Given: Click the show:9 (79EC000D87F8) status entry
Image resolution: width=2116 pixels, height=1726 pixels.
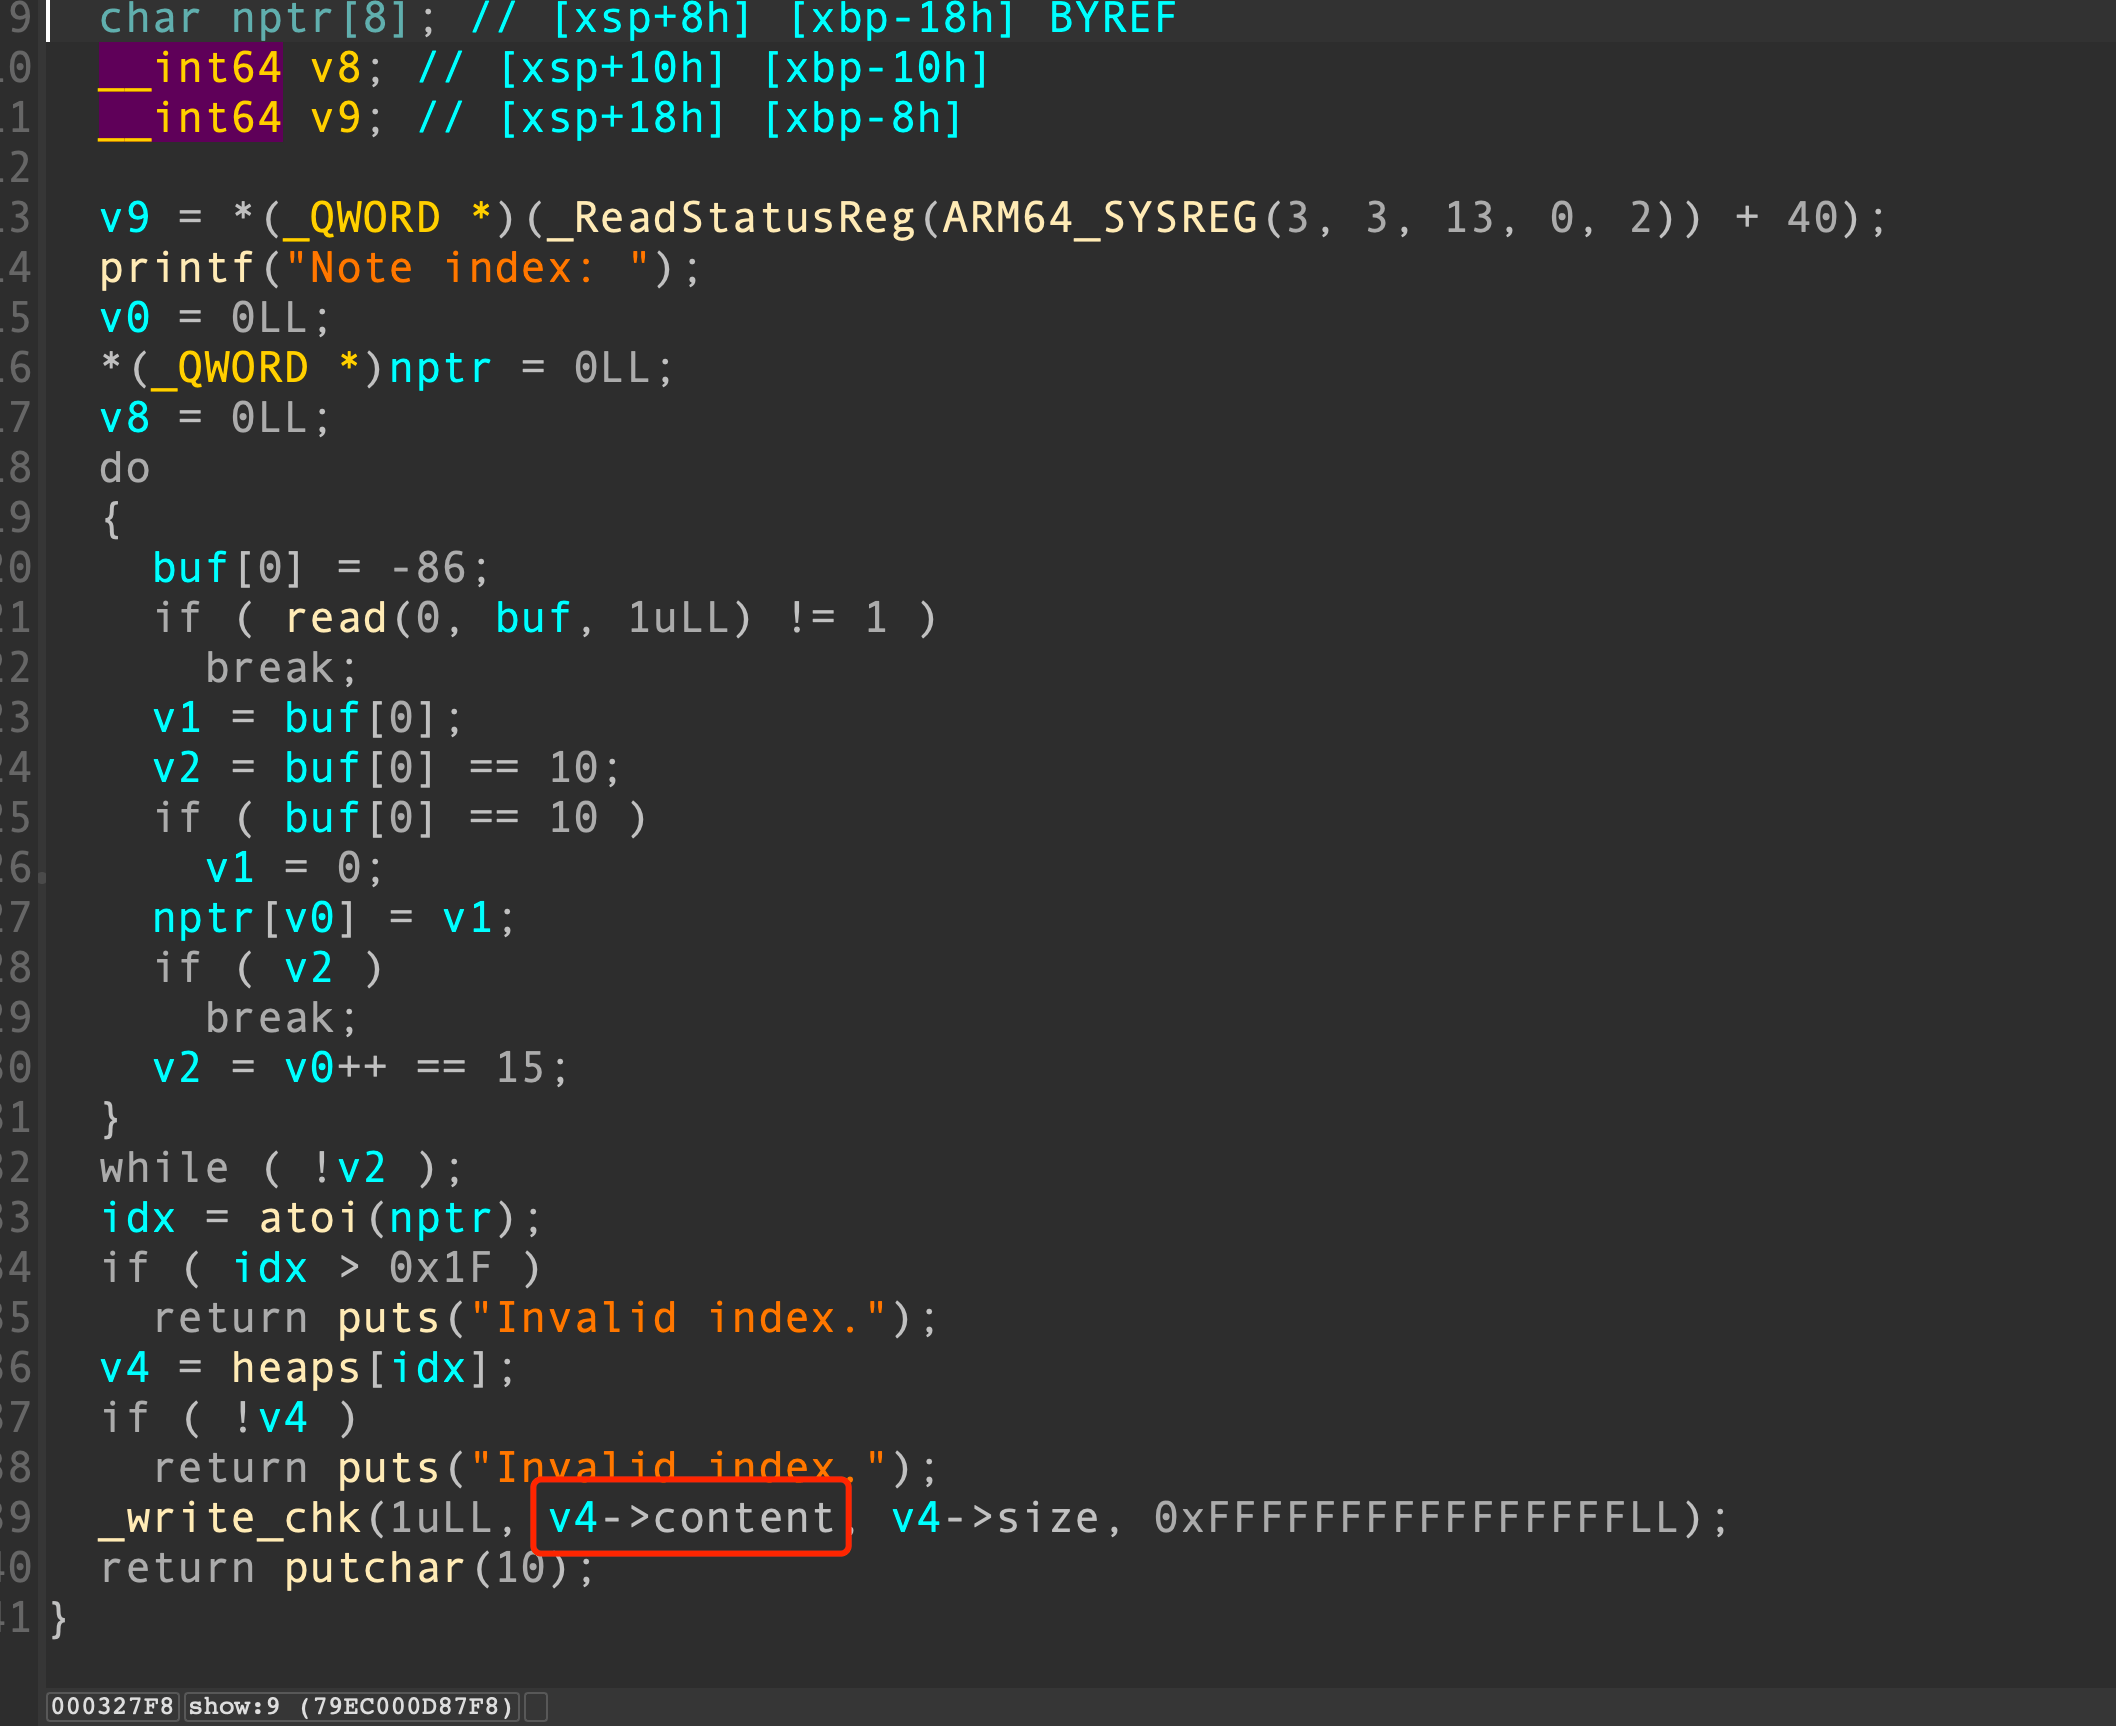Looking at the screenshot, I should (x=352, y=1706).
